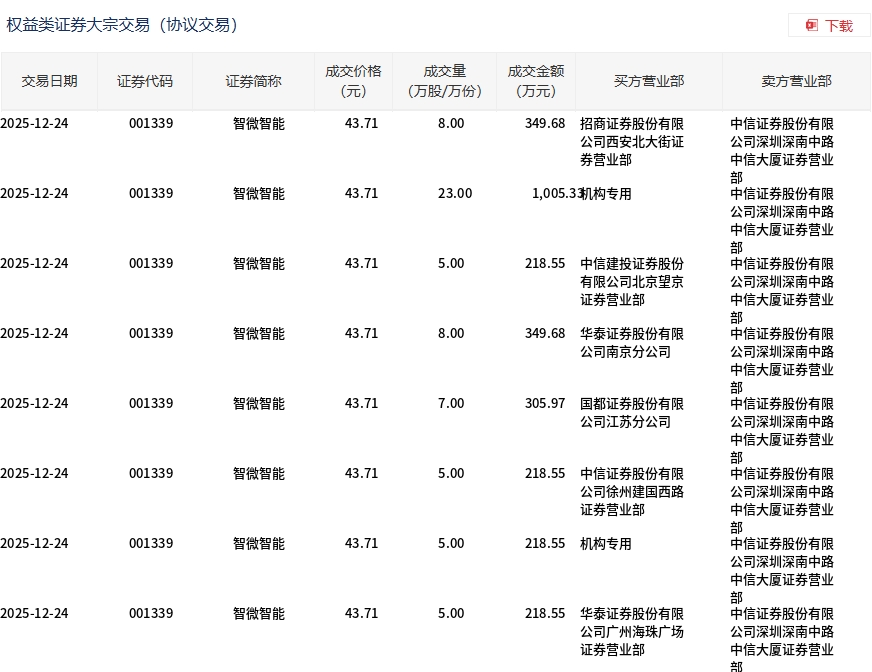Image resolution: width=872 pixels, height=672 pixels.
Task: Click the 成交量(万股/万份) column header
Action: (x=444, y=81)
